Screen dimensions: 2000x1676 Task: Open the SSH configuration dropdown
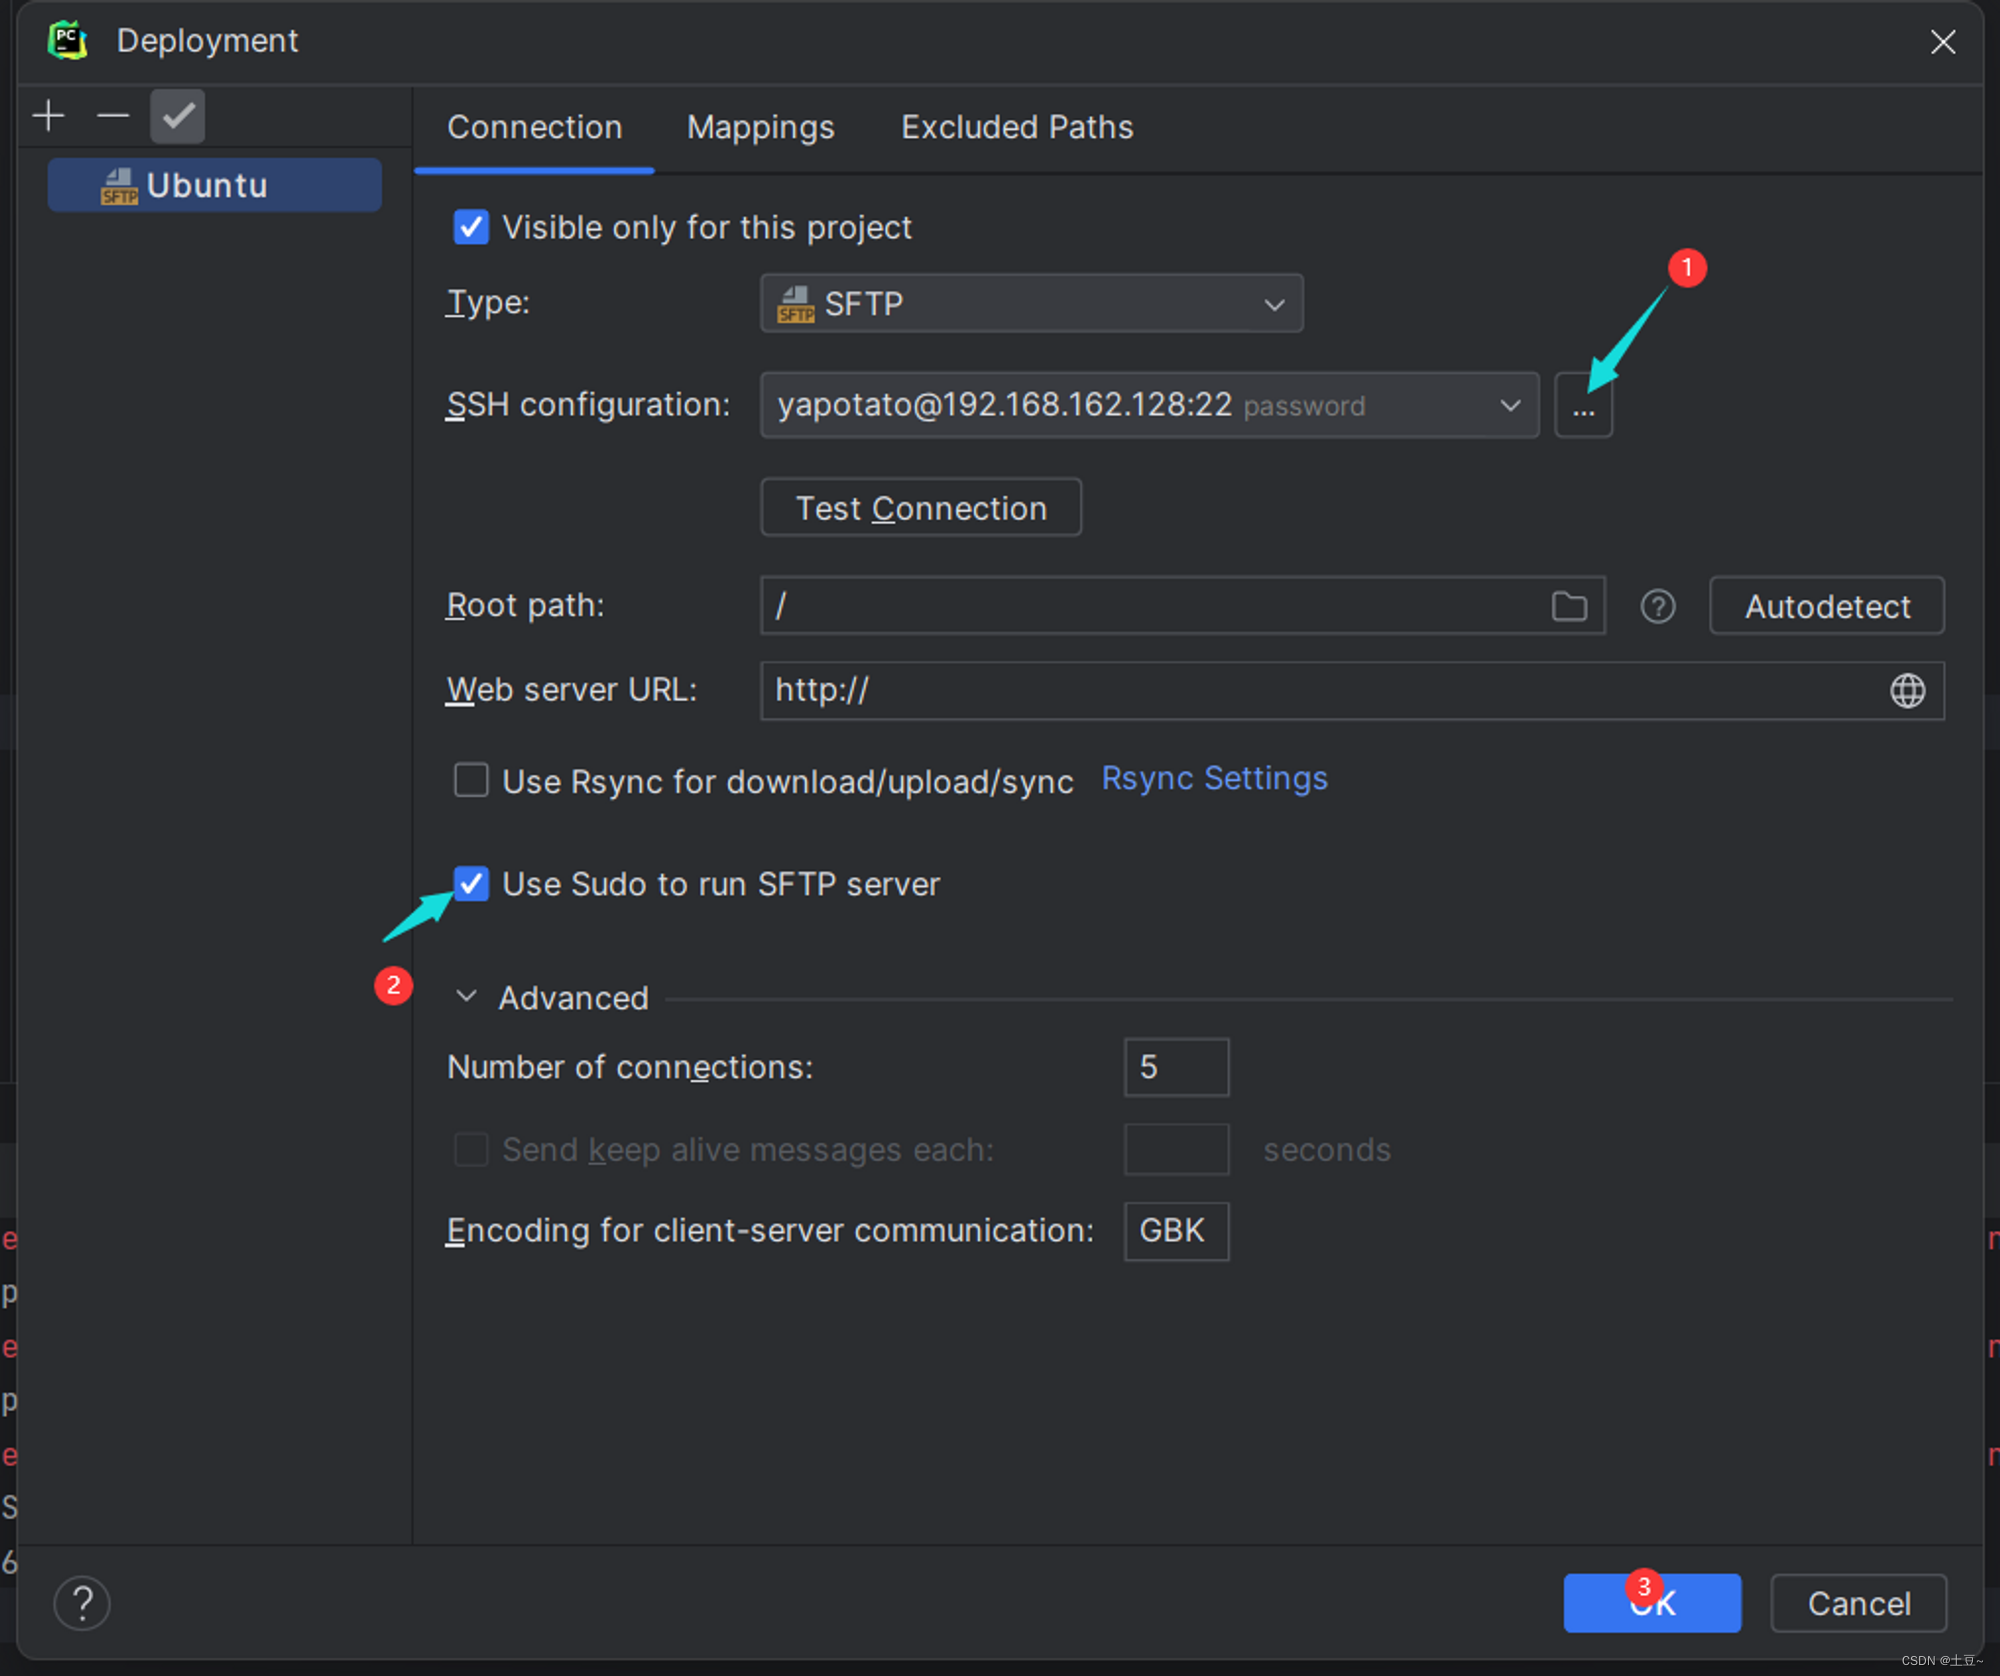click(x=1149, y=405)
